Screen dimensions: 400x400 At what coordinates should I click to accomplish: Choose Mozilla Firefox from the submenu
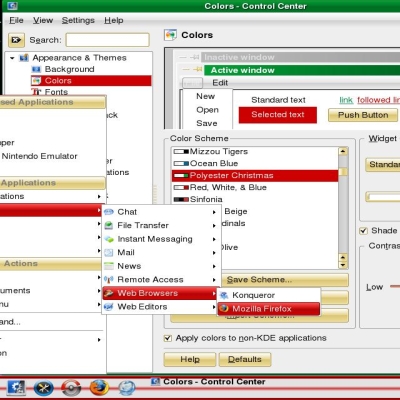tap(269, 309)
